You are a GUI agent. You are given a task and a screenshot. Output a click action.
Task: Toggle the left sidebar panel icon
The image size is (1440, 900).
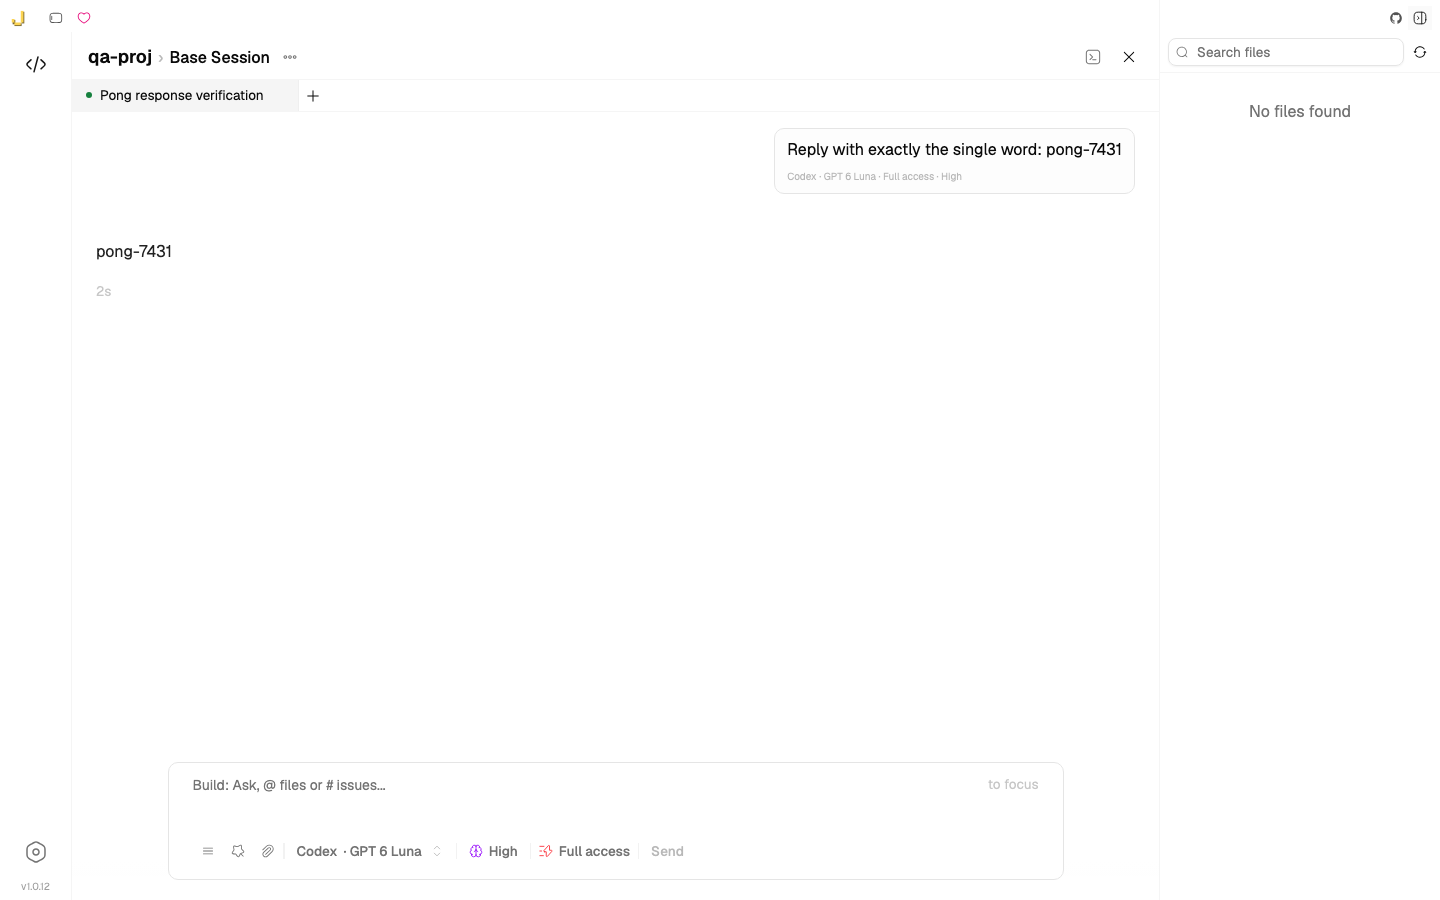click(x=56, y=18)
